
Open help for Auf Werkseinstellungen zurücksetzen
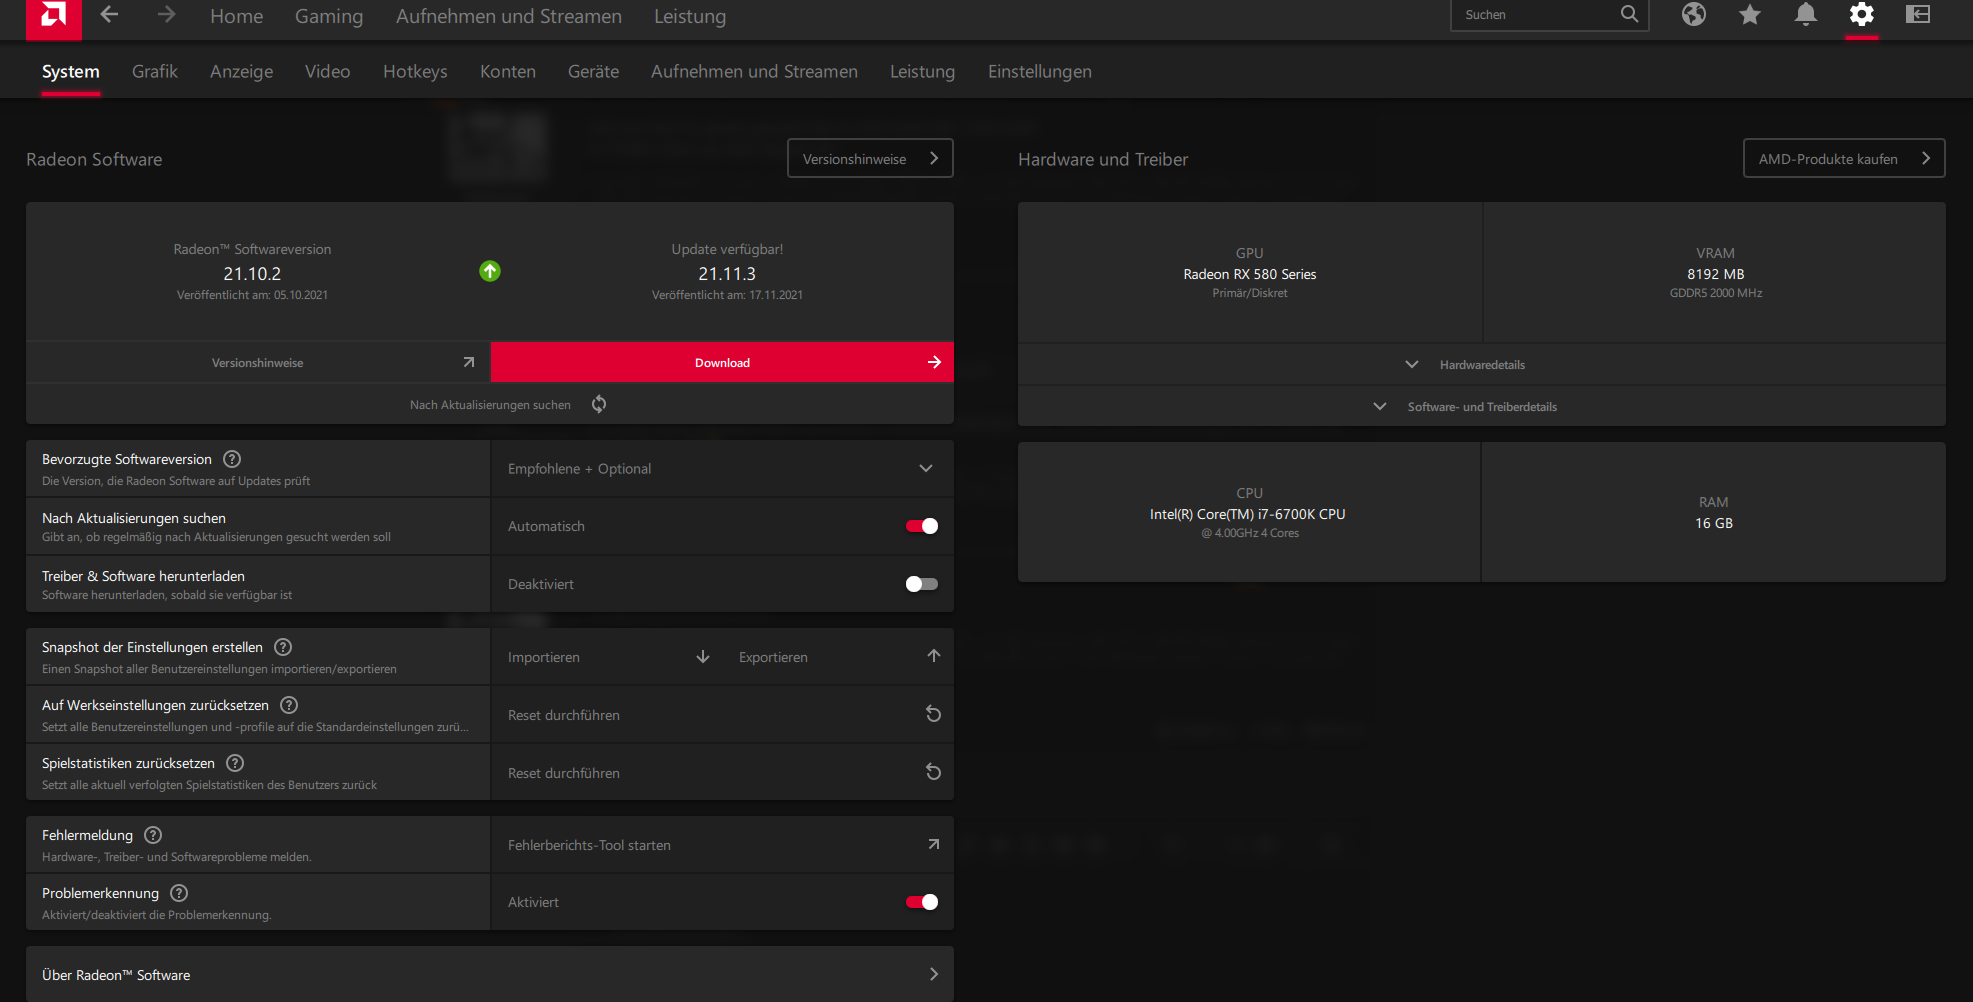(289, 705)
